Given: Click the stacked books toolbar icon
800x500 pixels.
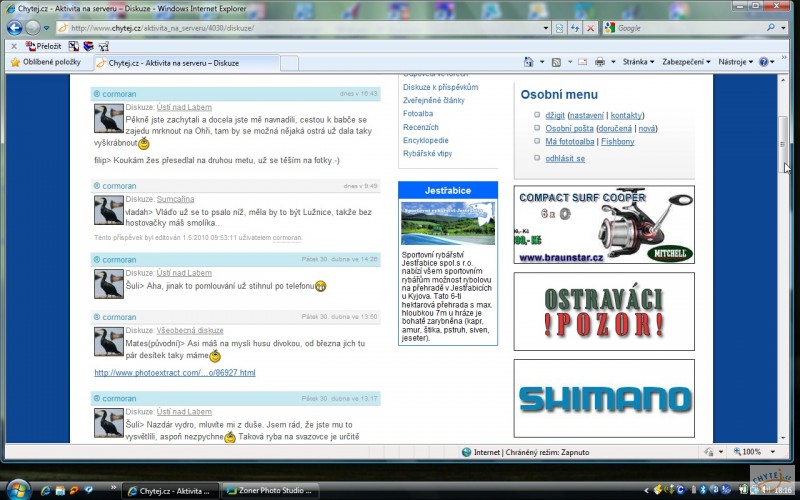Looking at the screenshot, I should 89,46.
